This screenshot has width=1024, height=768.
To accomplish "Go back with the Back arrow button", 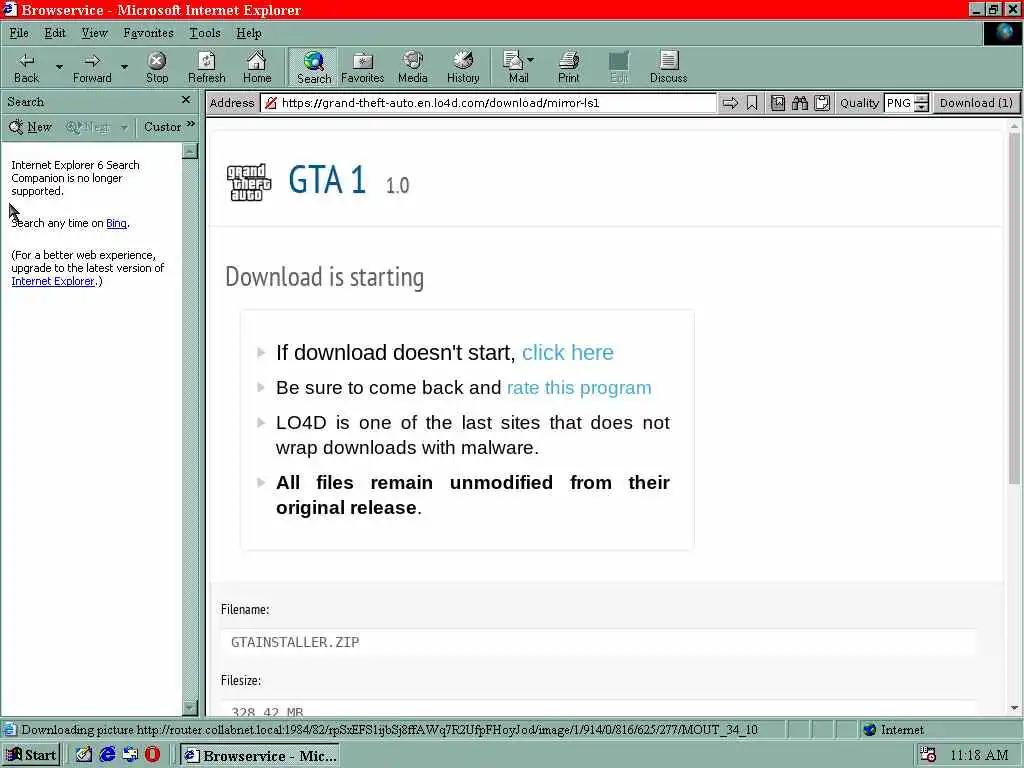I will click(26, 67).
